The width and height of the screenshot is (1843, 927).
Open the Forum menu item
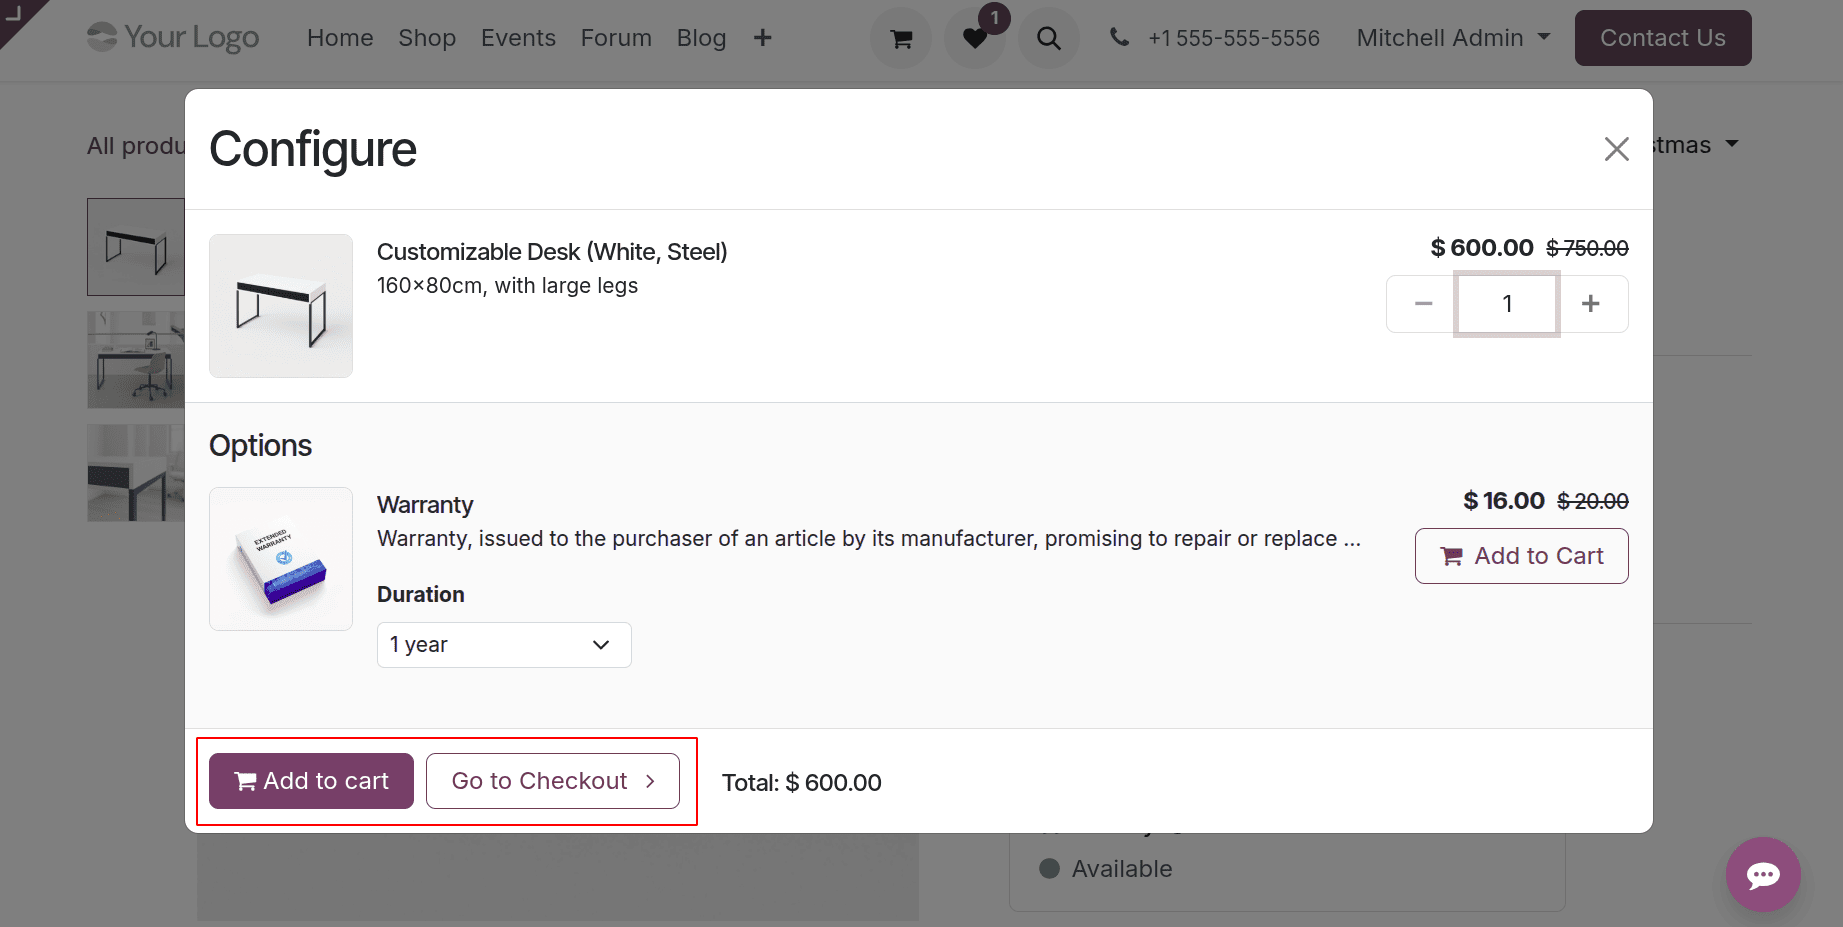[616, 38]
